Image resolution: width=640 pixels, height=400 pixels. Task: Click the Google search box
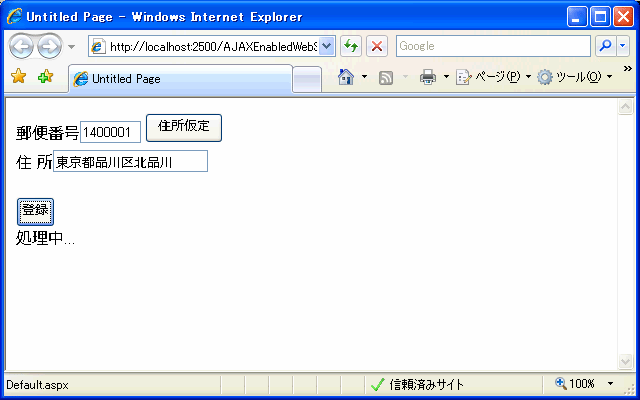493,46
